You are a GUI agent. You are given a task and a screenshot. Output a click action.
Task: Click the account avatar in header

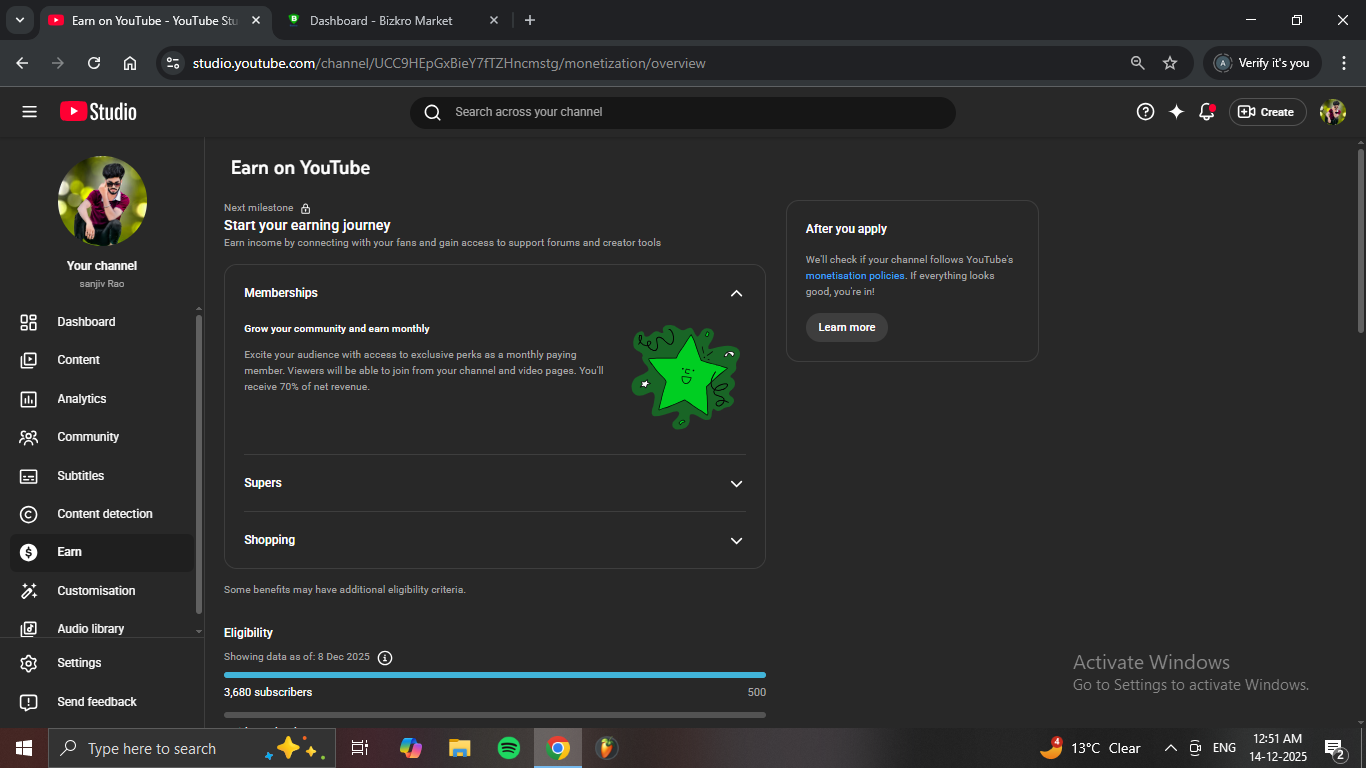click(x=1332, y=112)
